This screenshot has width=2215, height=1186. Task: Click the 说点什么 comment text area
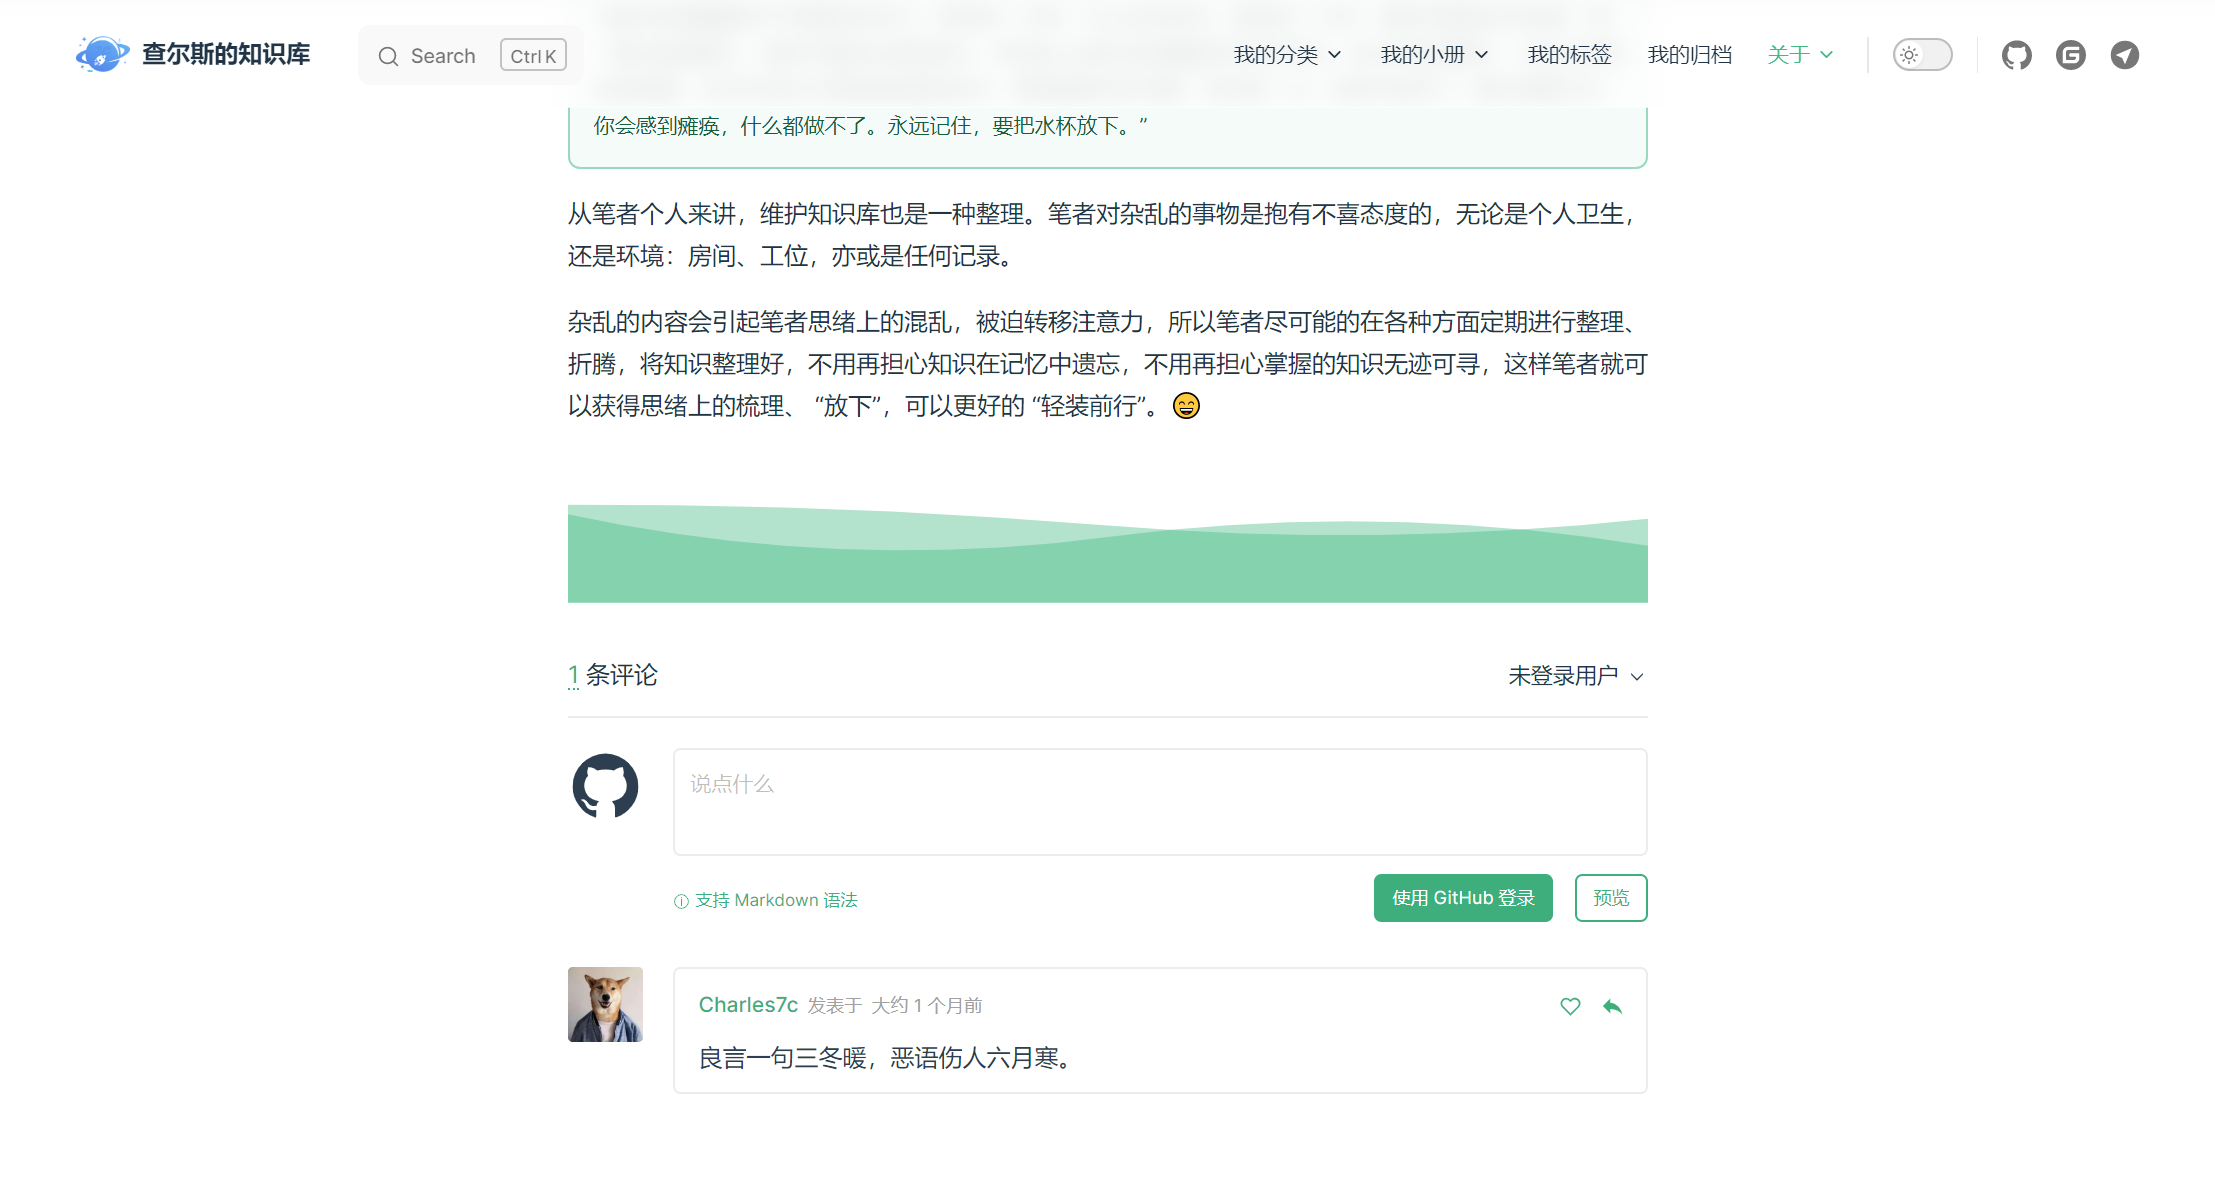pyautogui.click(x=1159, y=802)
